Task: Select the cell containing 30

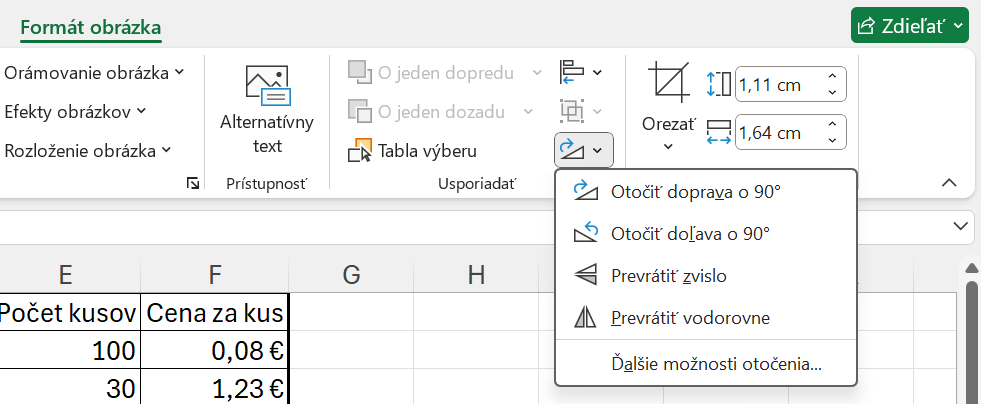Action: click(x=69, y=388)
